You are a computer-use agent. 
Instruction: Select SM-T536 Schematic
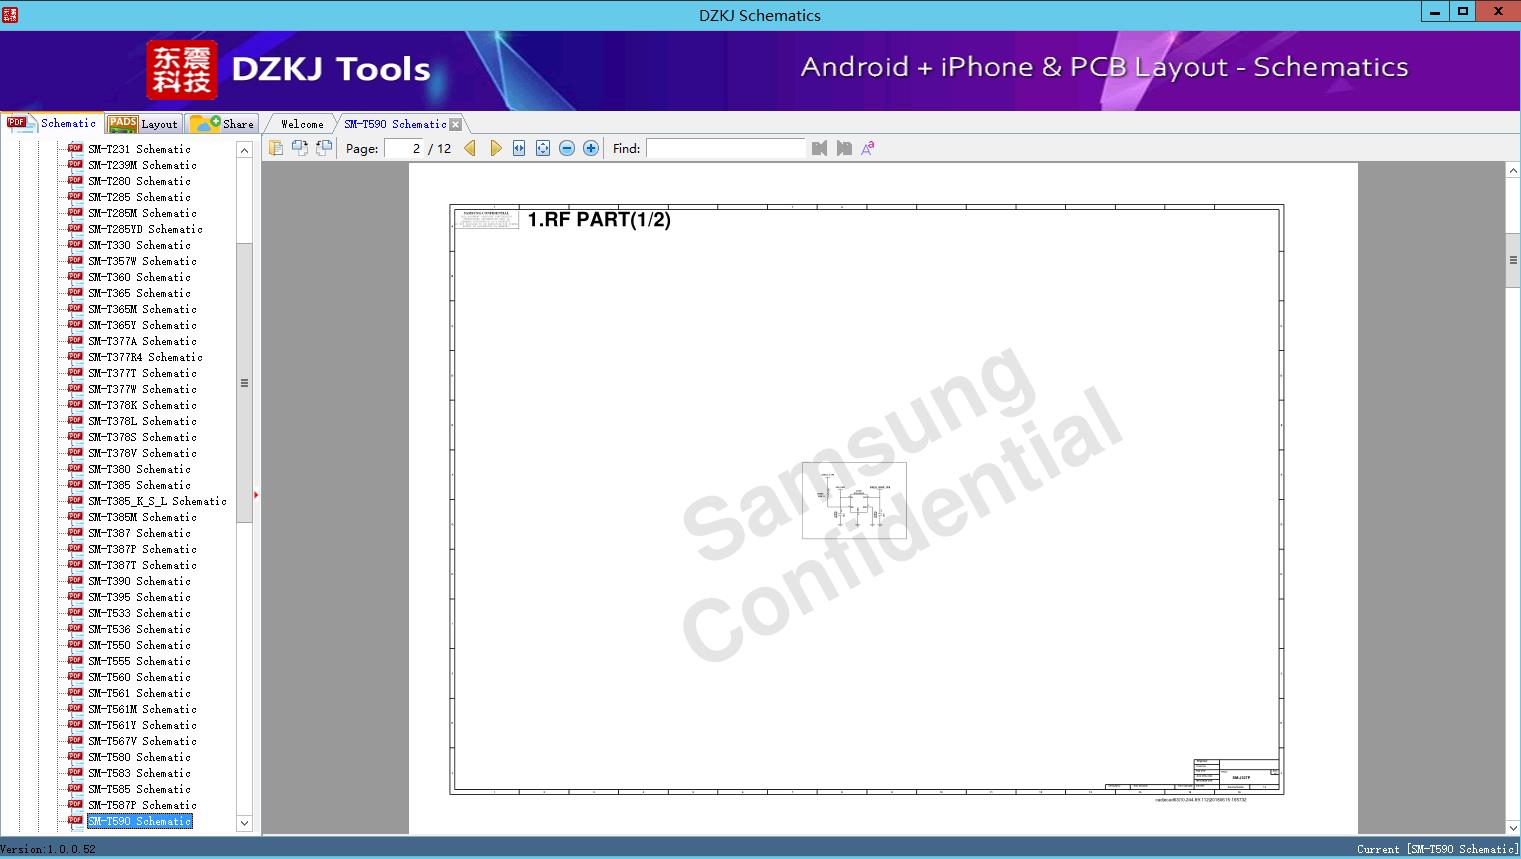(x=139, y=629)
